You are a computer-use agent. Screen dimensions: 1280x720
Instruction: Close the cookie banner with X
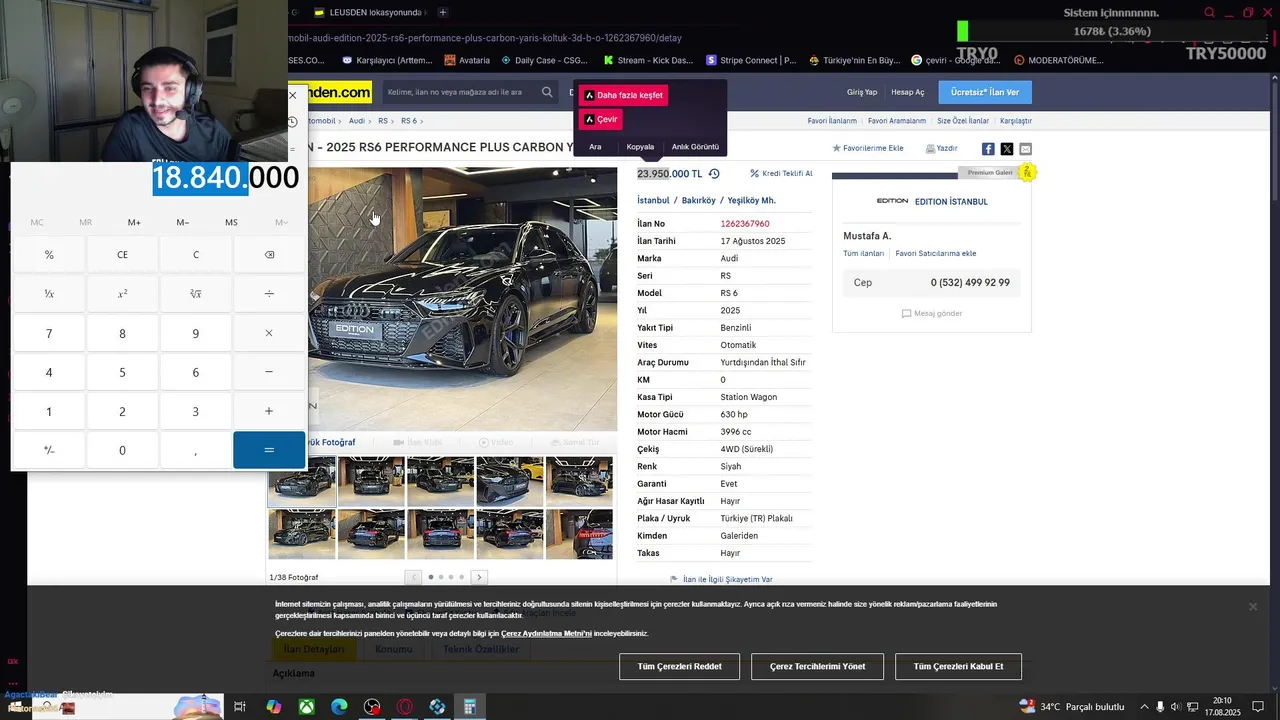pos(1252,607)
